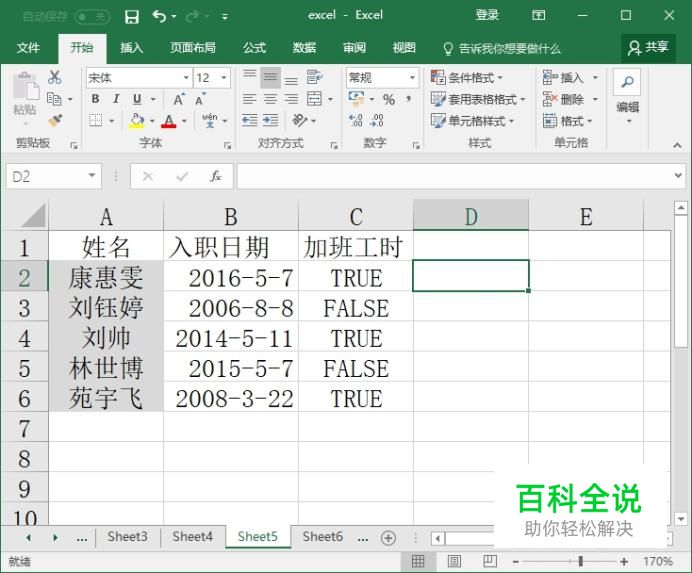Increase font size with larger A
Screen dimensions: 692x573
tap(179, 99)
